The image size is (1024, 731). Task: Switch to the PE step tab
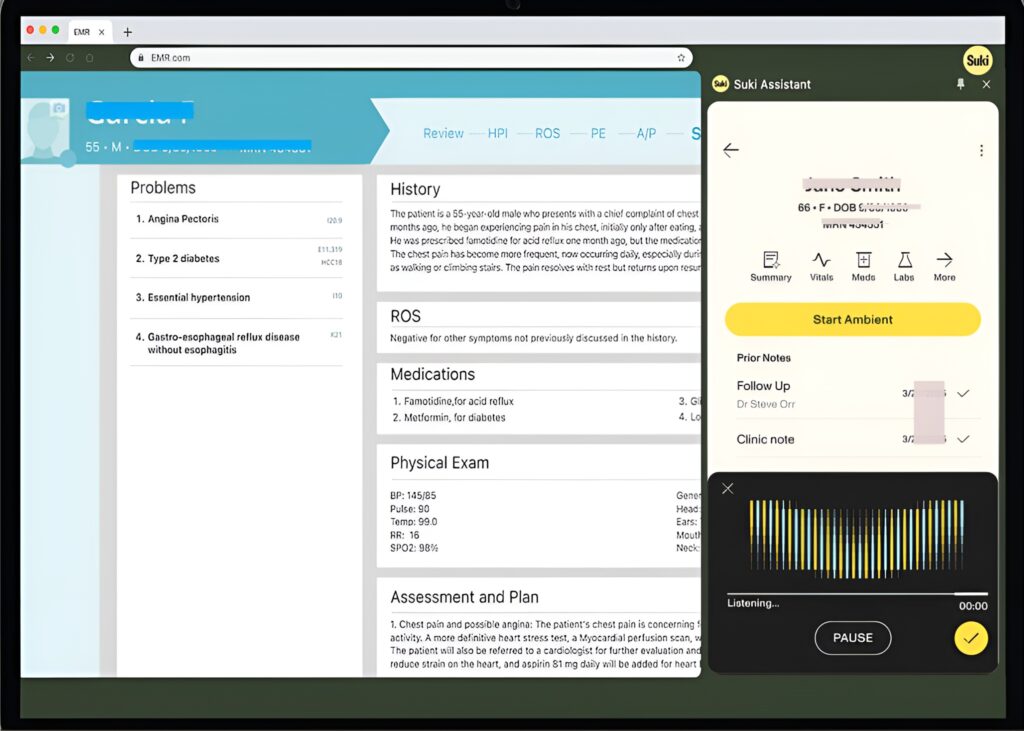click(x=598, y=133)
